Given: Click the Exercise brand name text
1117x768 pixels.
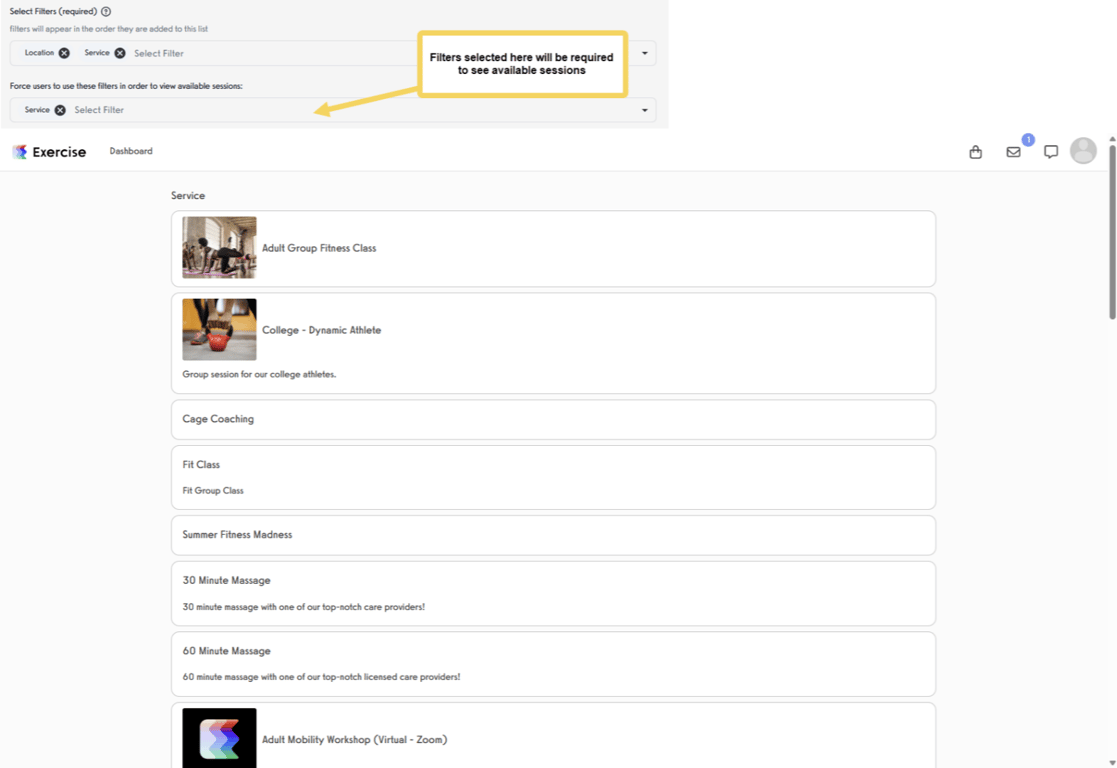Looking at the screenshot, I should pyautogui.click(x=59, y=152).
